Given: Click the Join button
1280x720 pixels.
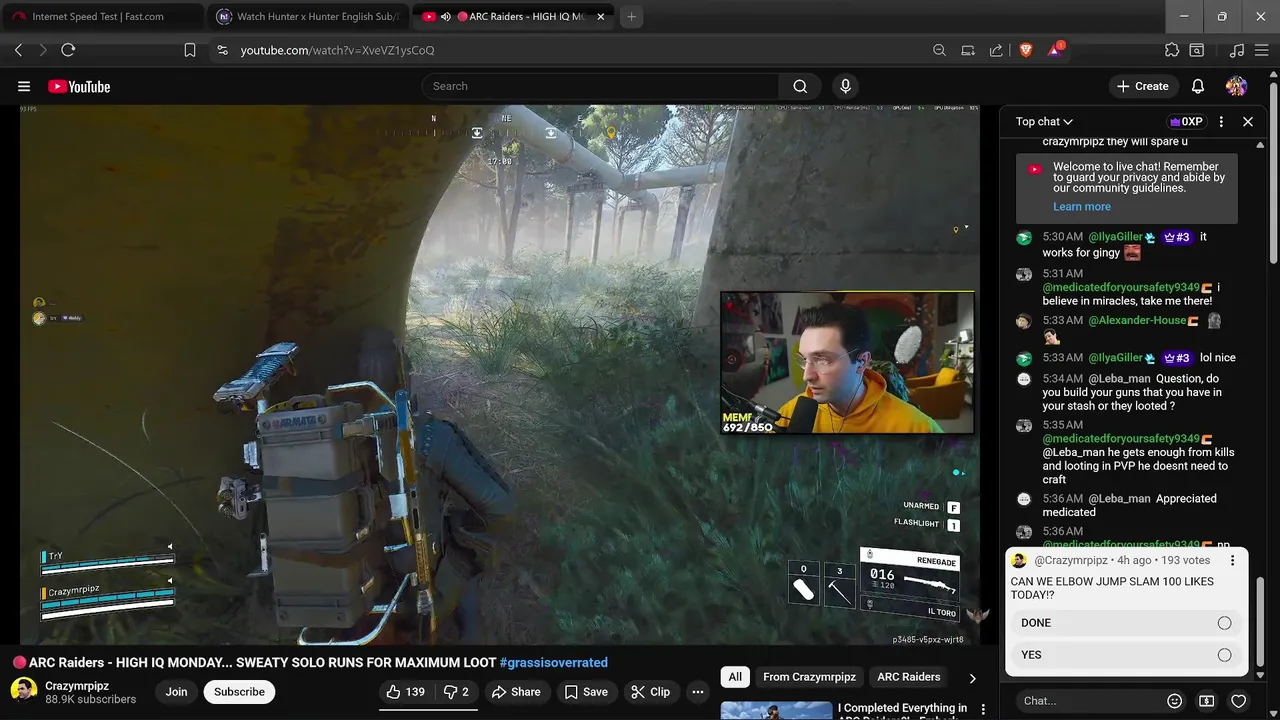Looking at the screenshot, I should coord(176,692).
